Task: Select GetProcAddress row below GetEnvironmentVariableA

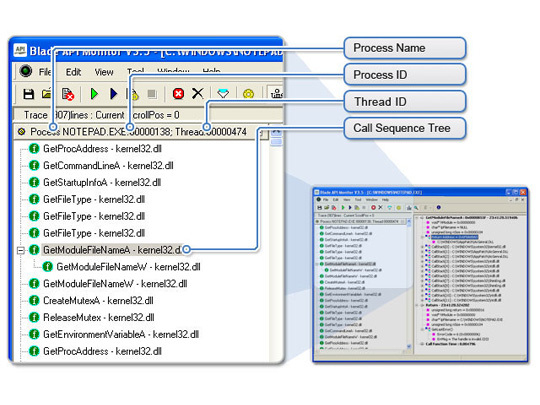Action: click(x=102, y=351)
